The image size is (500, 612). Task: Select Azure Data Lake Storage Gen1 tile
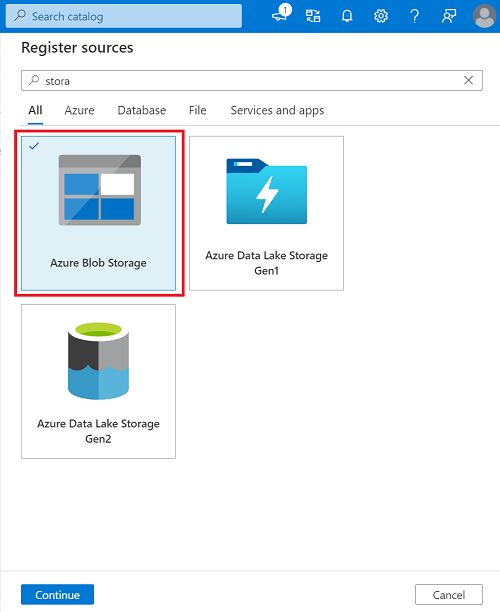pos(267,213)
